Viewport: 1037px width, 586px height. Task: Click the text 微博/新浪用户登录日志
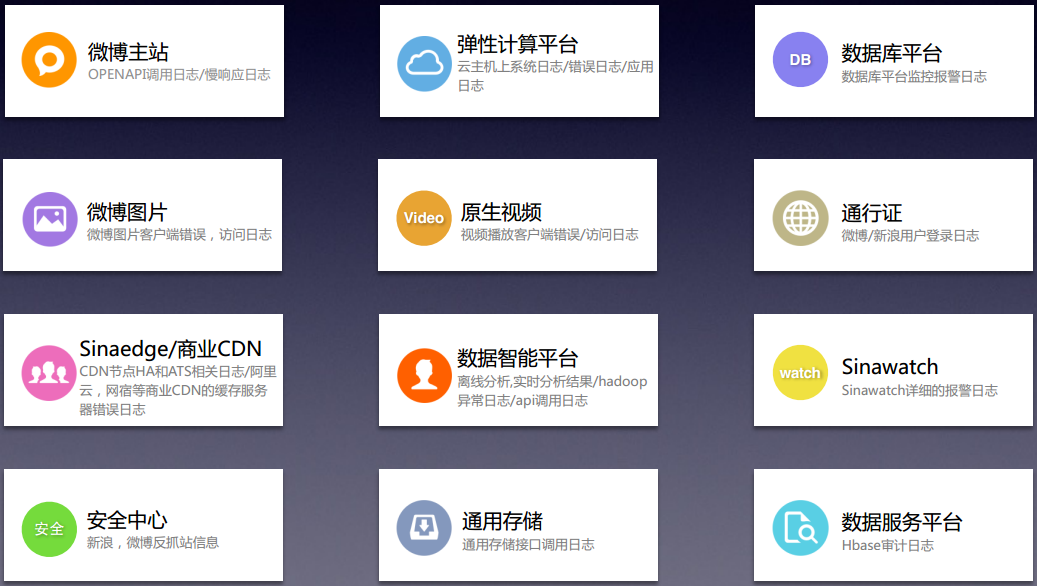pyautogui.click(x=910, y=235)
